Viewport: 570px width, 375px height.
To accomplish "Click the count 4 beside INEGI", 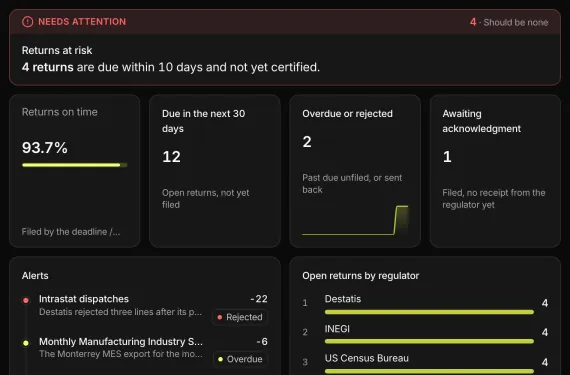I will click(x=545, y=332).
